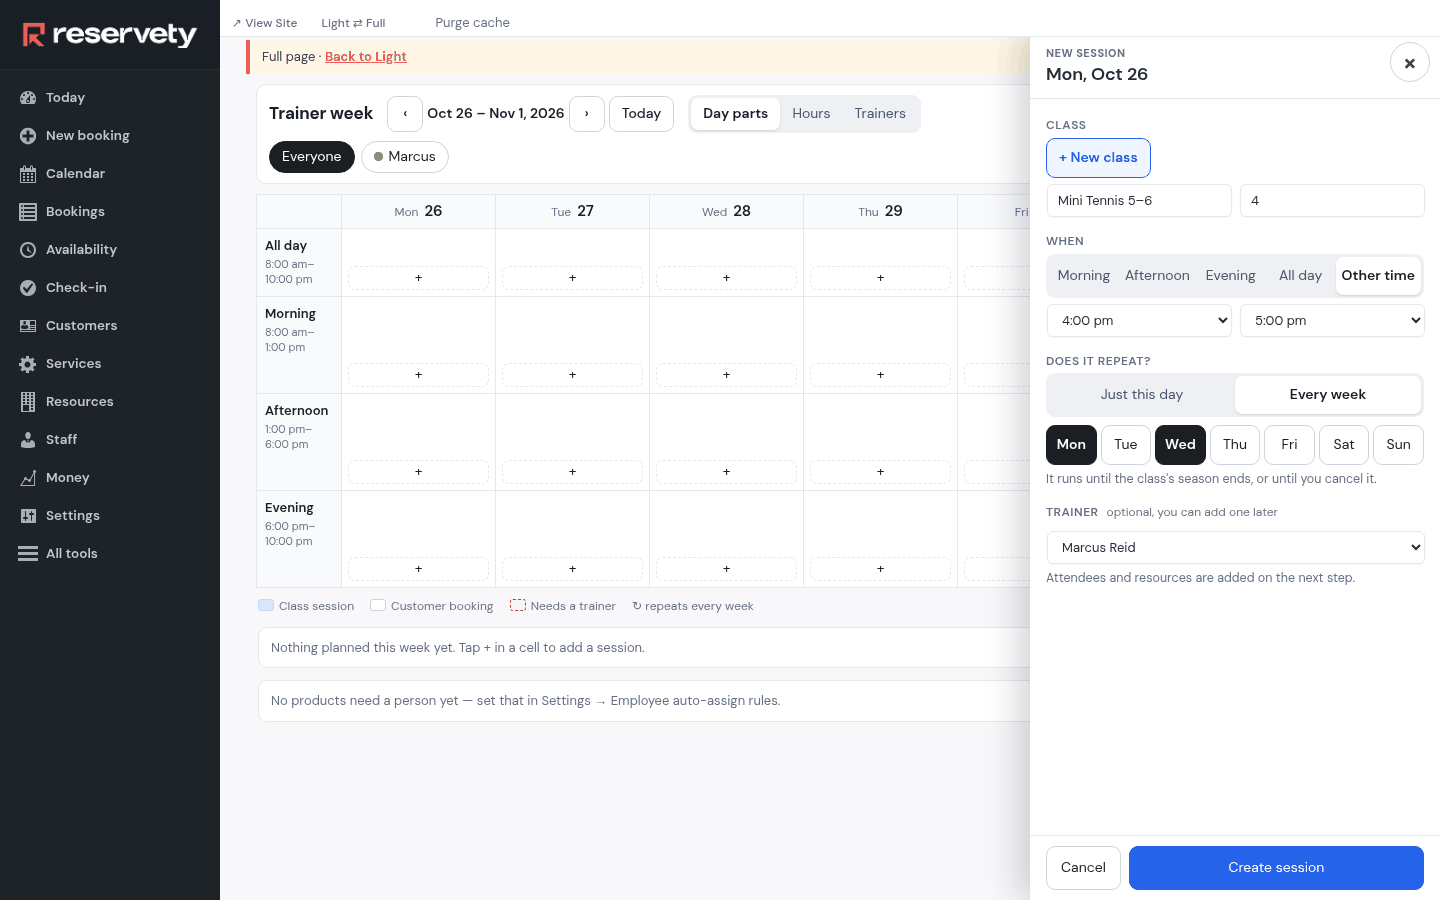This screenshot has height=900, width=1440.
Task: Click the Reservety logo
Action: (x=110, y=35)
